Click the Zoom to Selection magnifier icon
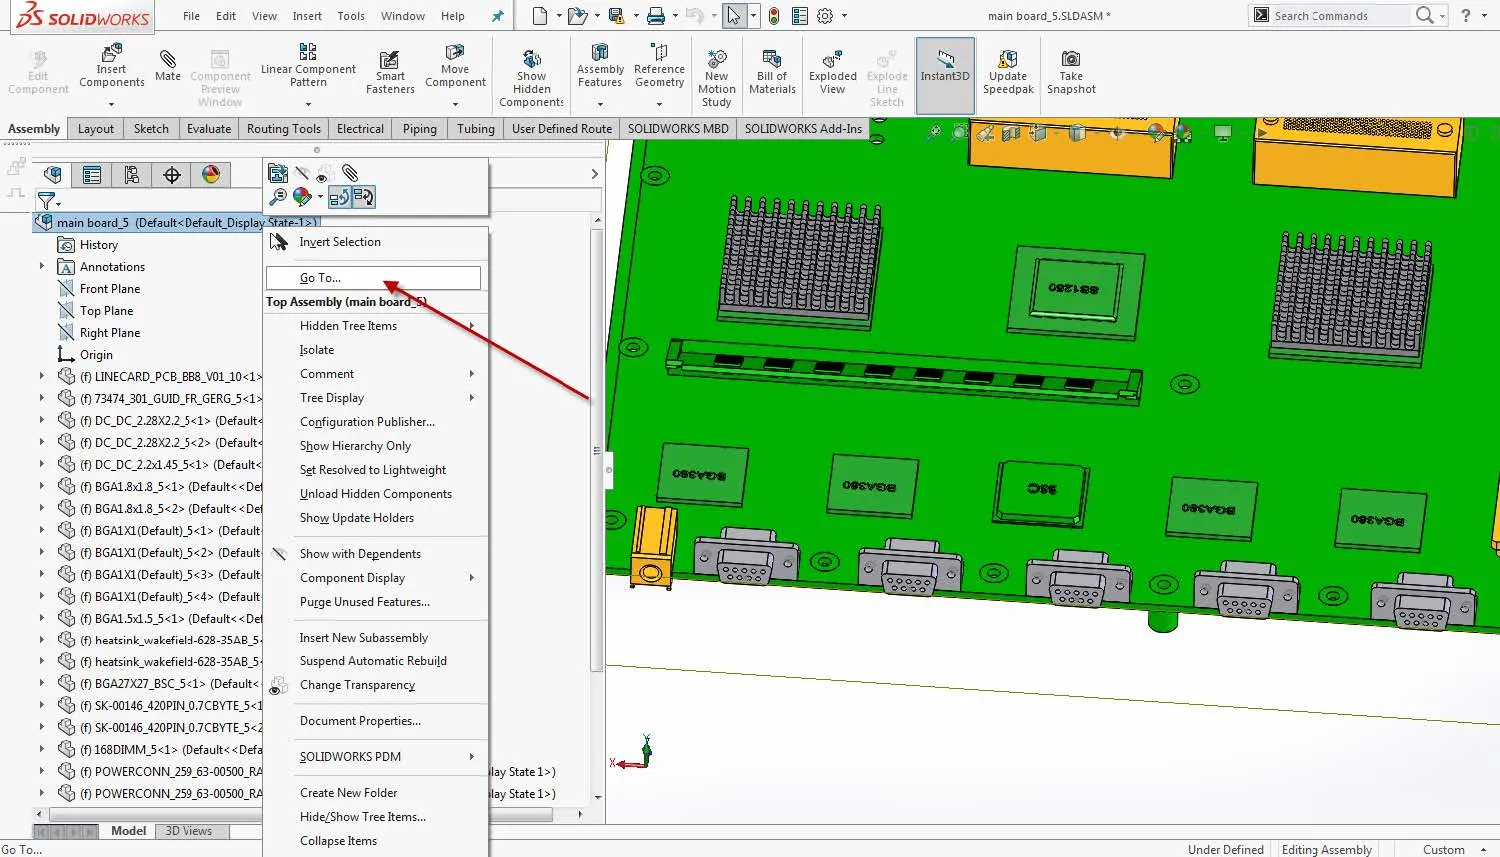This screenshot has width=1500, height=857. [x=278, y=197]
